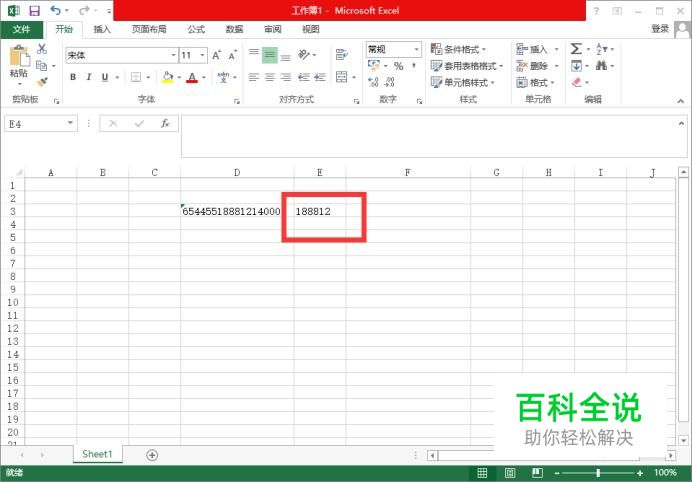The width and height of the screenshot is (692, 482).
Task: Click the Insert Function fx button
Action: point(165,124)
